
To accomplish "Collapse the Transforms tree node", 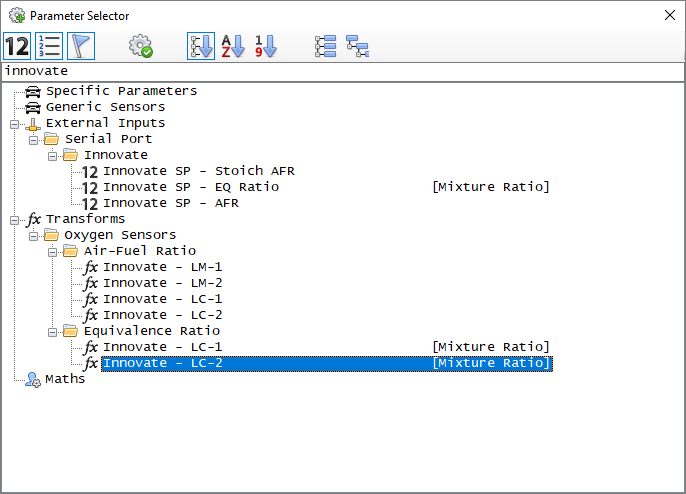I will (x=14, y=219).
